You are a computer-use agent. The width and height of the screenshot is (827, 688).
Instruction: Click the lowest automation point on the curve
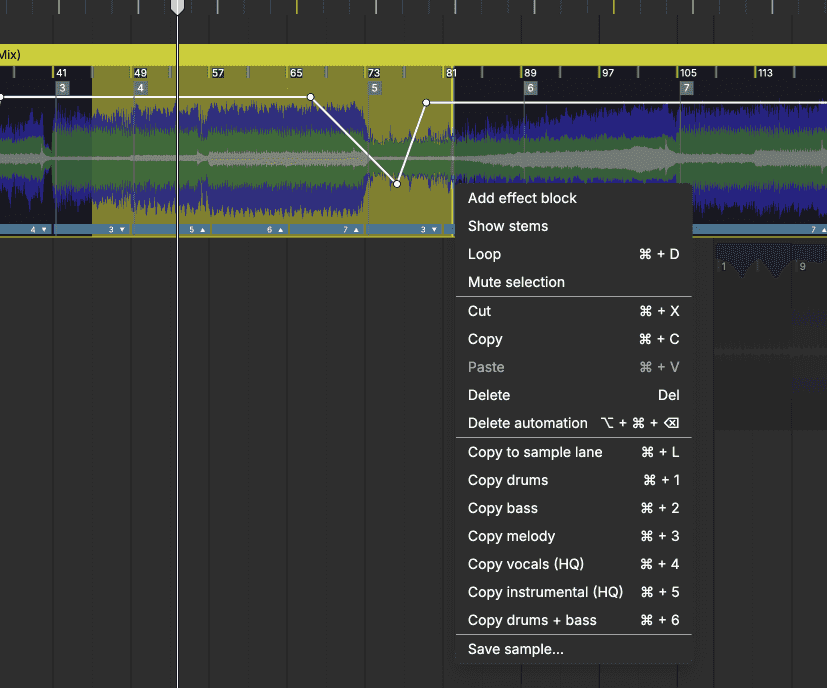click(x=397, y=184)
